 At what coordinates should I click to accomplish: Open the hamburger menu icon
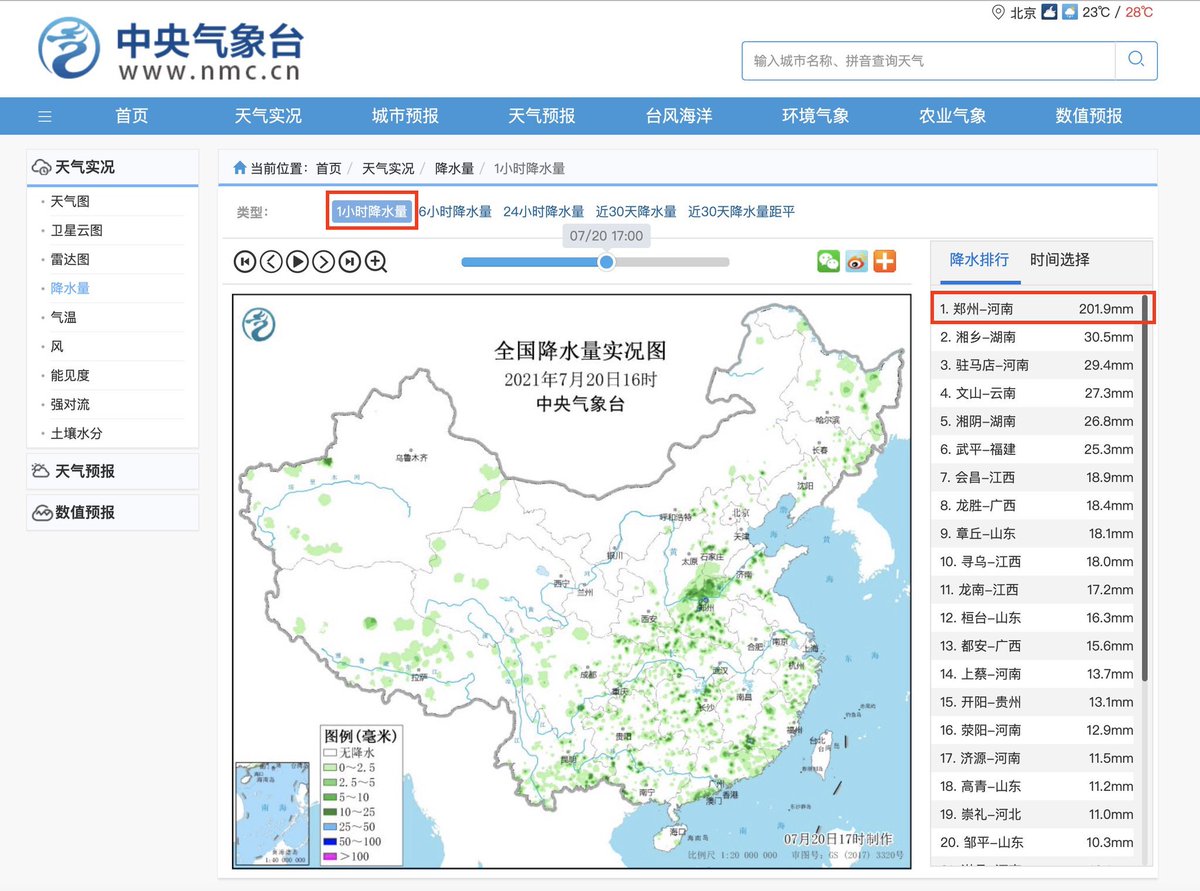coord(45,116)
